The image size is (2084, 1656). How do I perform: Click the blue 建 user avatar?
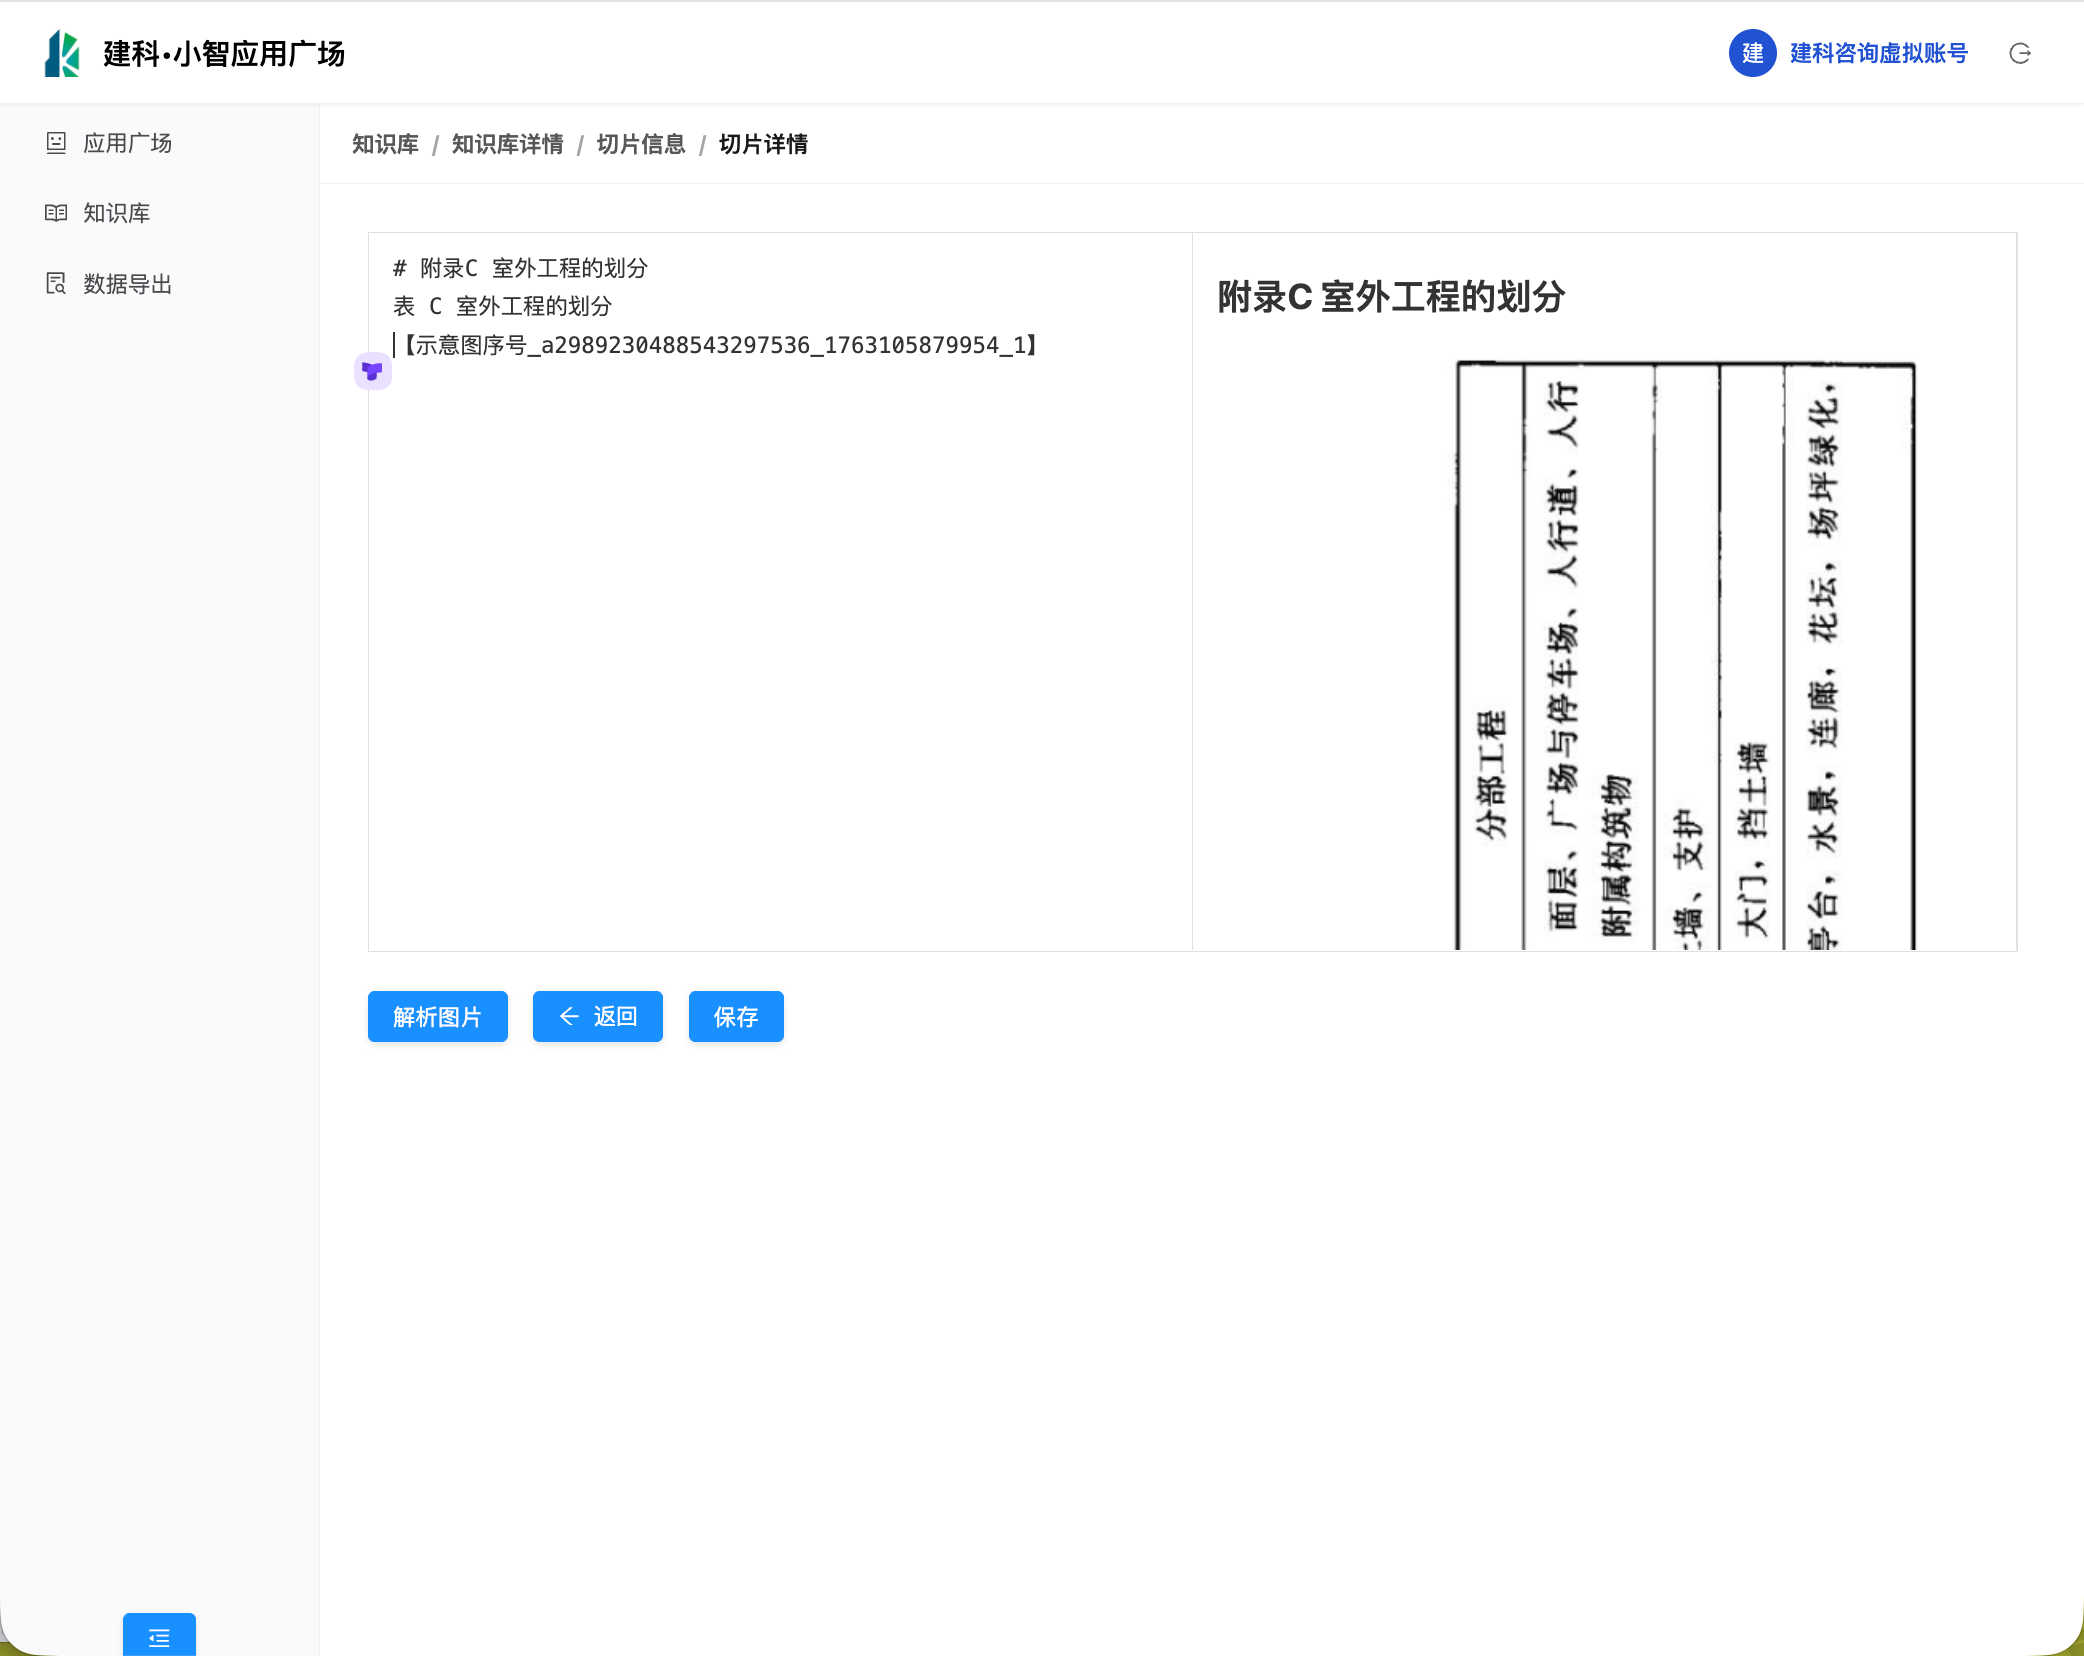(x=1752, y=53)
